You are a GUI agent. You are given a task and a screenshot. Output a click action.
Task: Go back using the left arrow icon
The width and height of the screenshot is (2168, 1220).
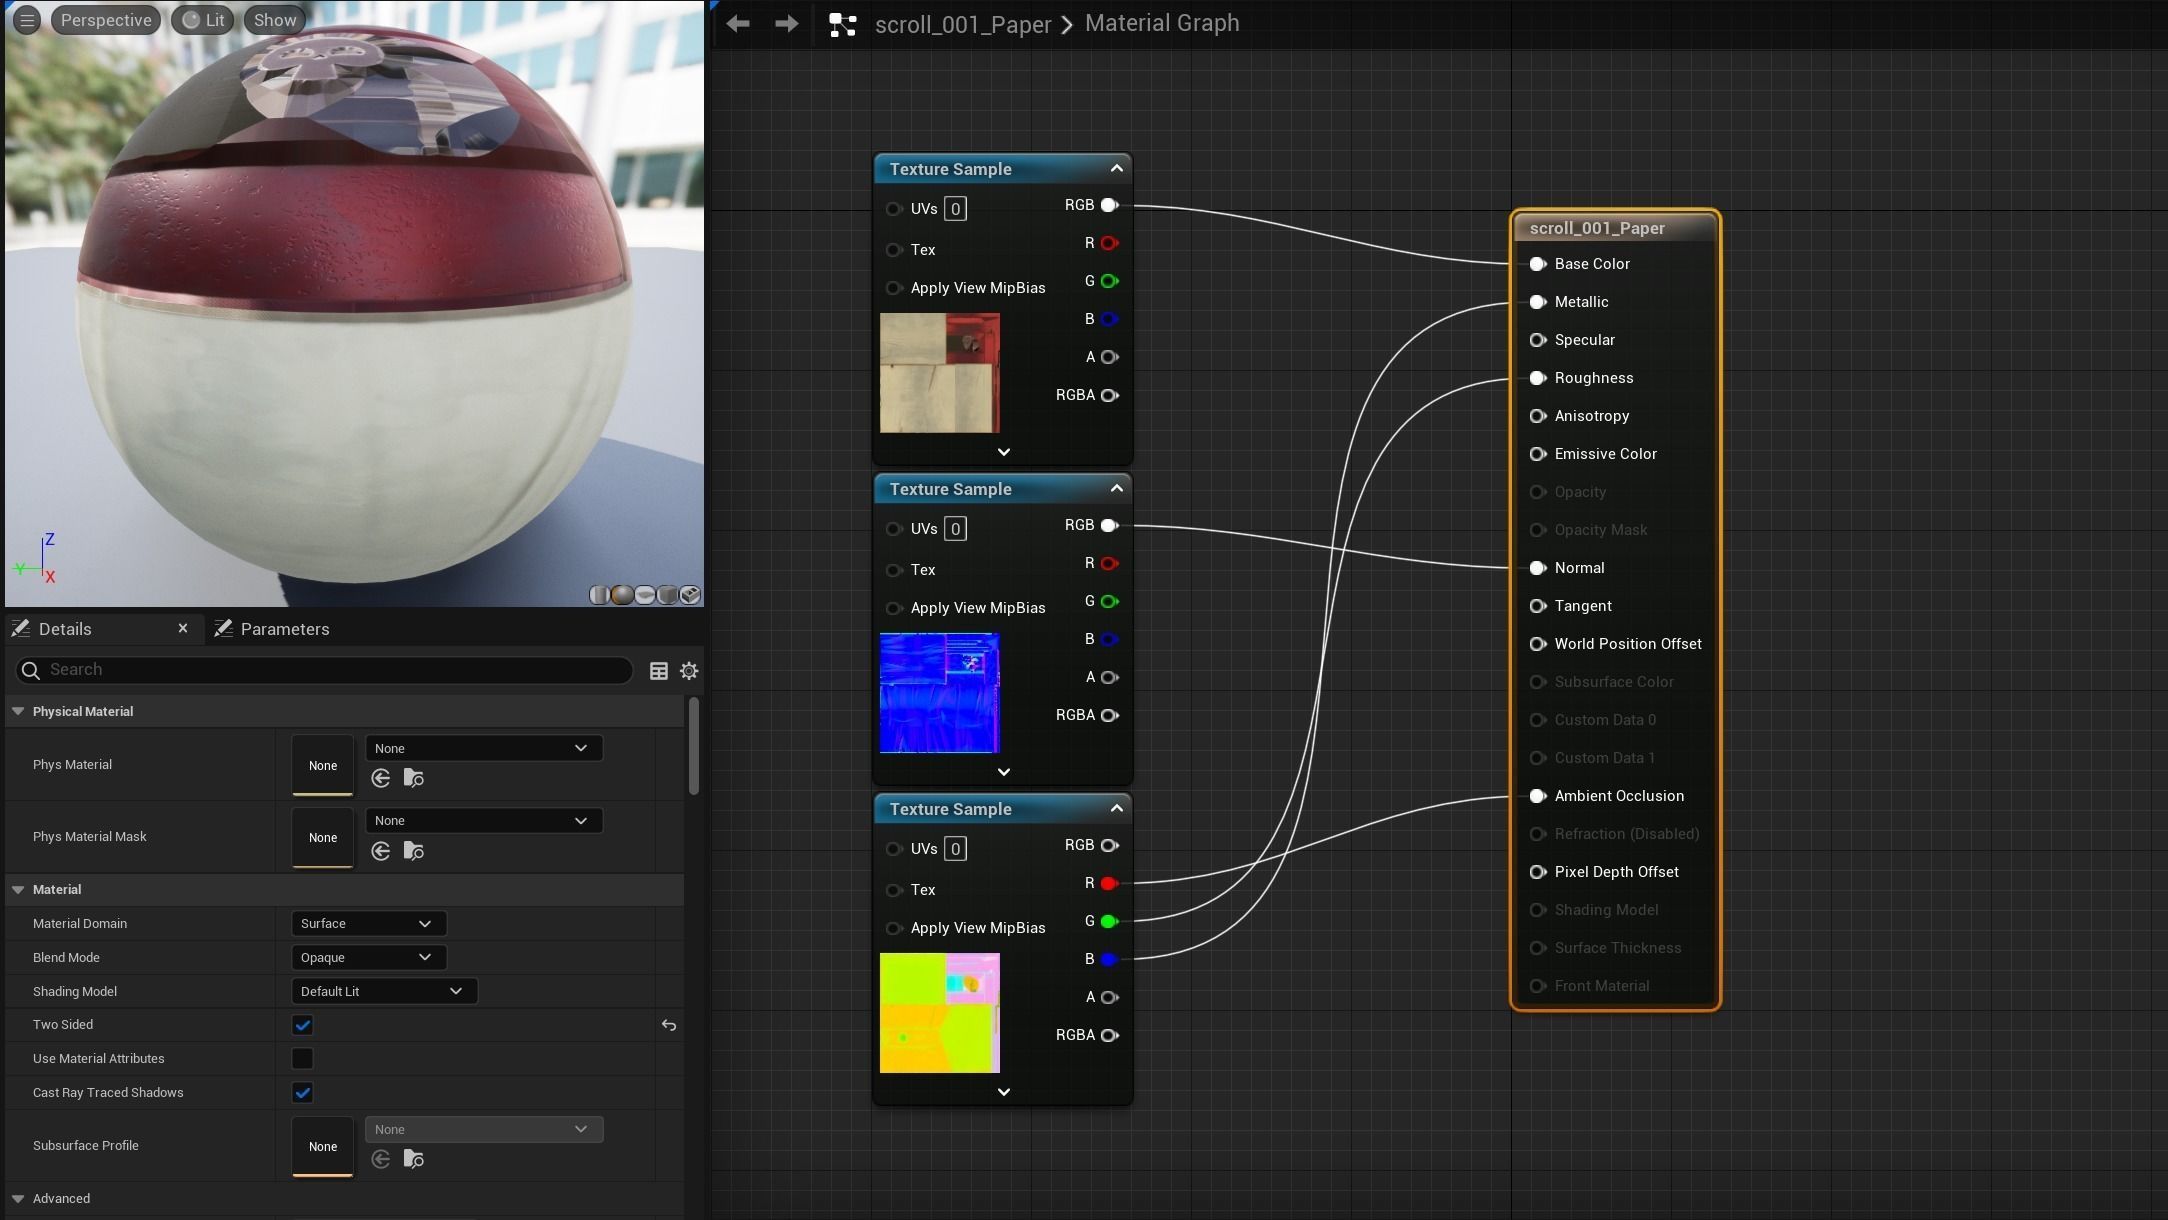738,24
